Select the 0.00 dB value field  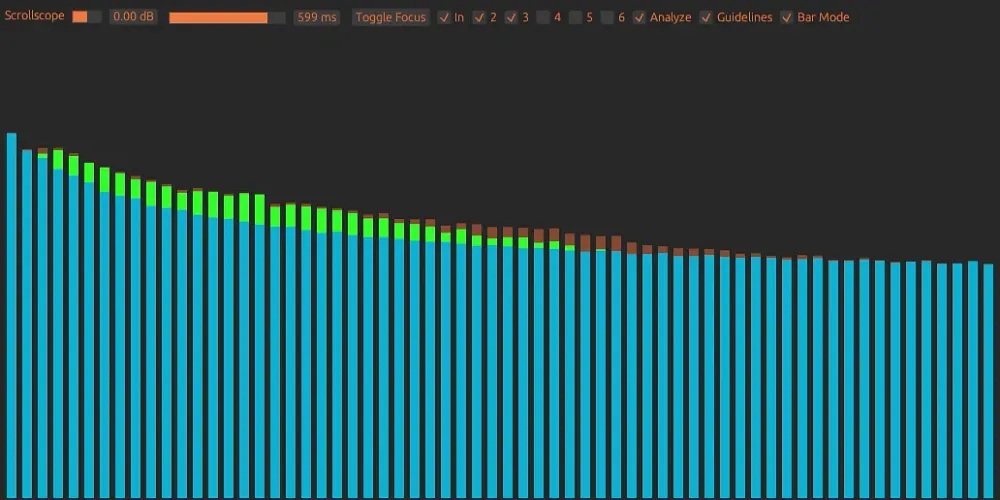tap(133, 17)
